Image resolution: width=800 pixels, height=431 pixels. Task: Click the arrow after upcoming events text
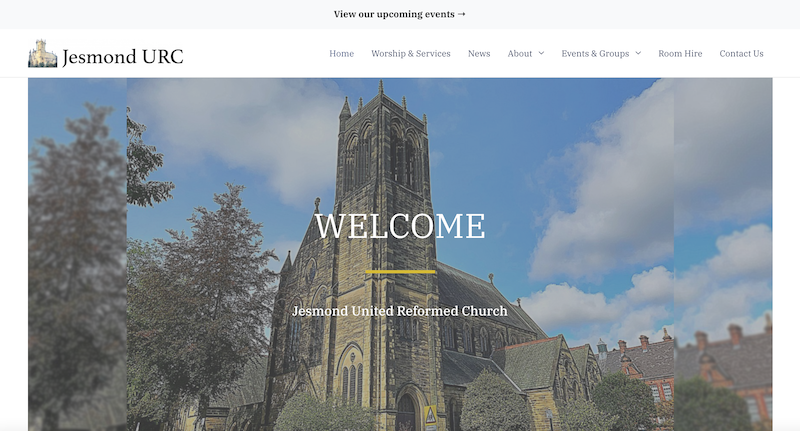tap(461, 14)
